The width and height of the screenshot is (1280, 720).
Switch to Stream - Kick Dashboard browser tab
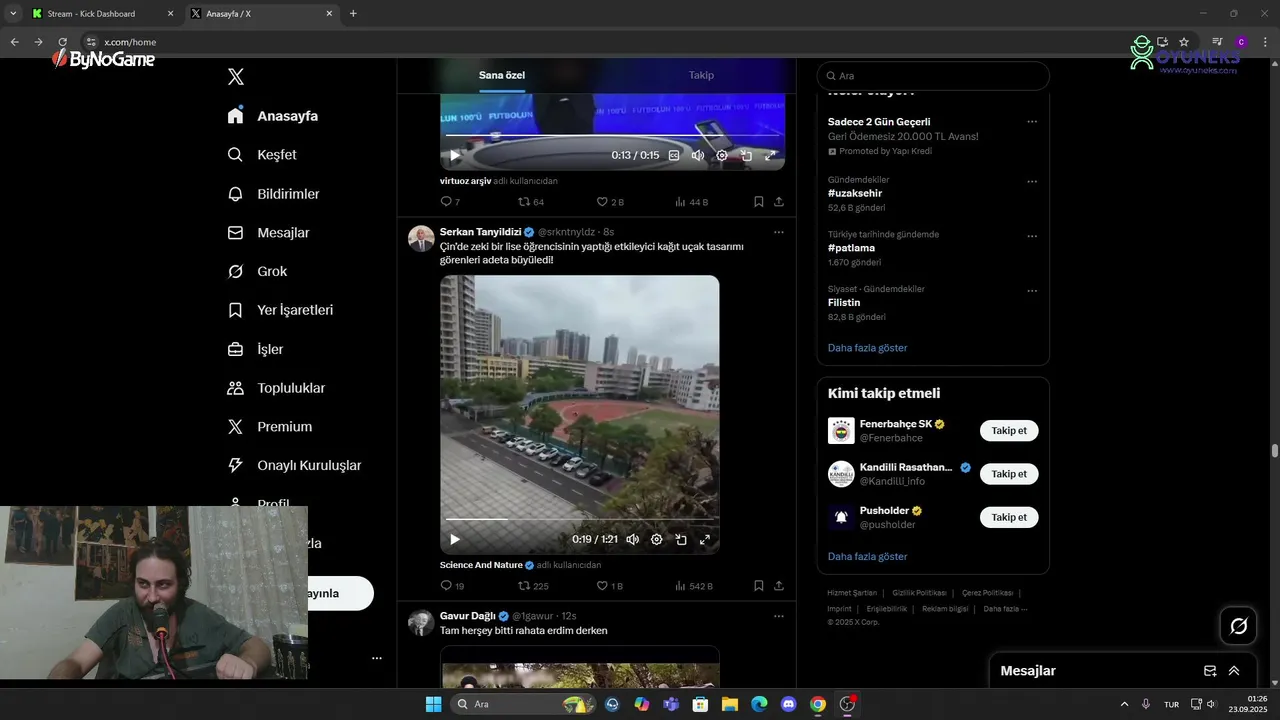pos(100,14)
